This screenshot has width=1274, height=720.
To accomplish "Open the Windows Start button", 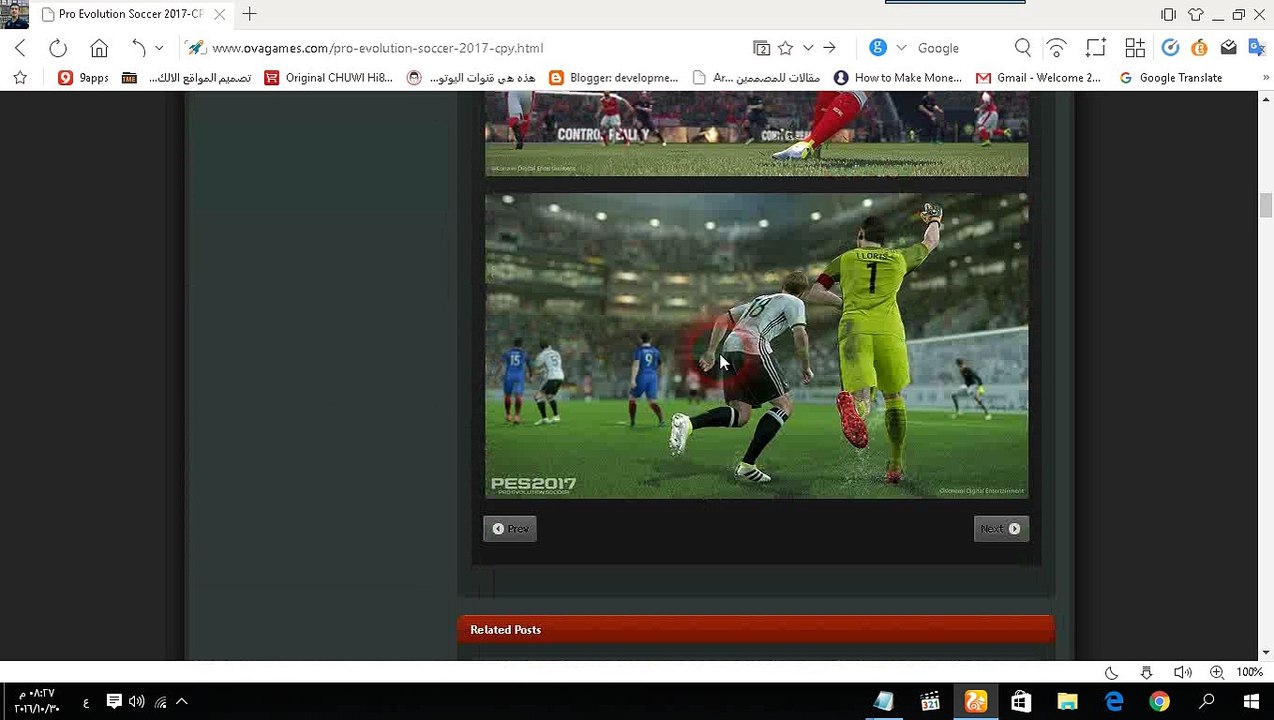I will (x=1251, y=702).
